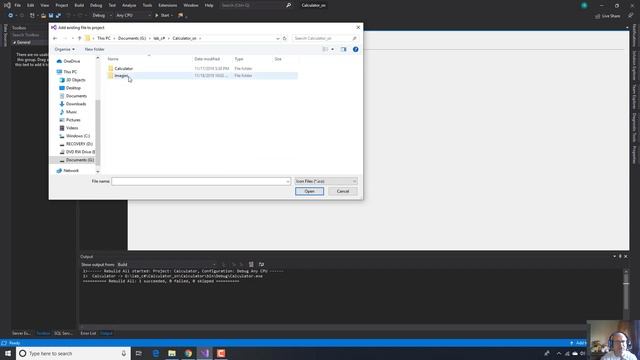Screen dimensions: 640x360
Task: Open the Debug configuration dropdown
Action: (102, 16)
